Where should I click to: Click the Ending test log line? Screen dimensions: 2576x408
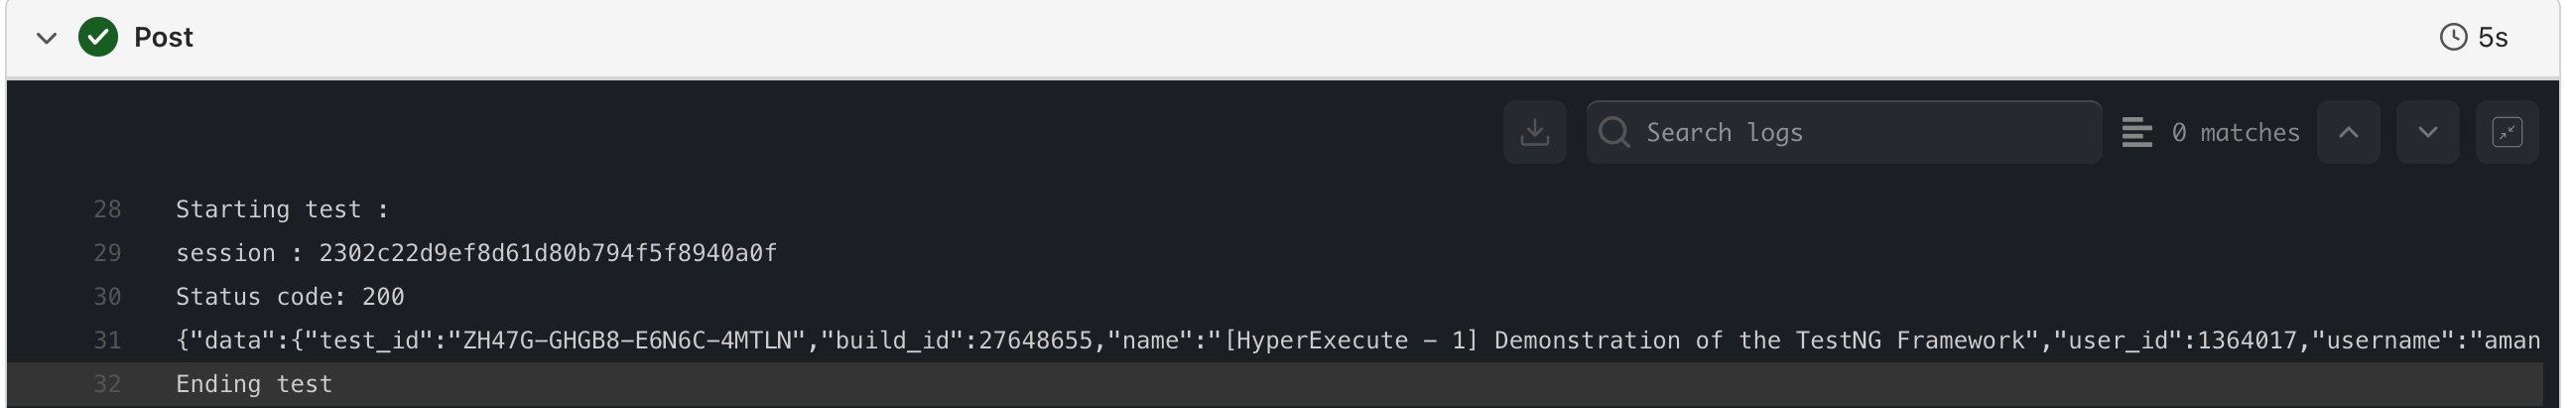coord(254,384)
